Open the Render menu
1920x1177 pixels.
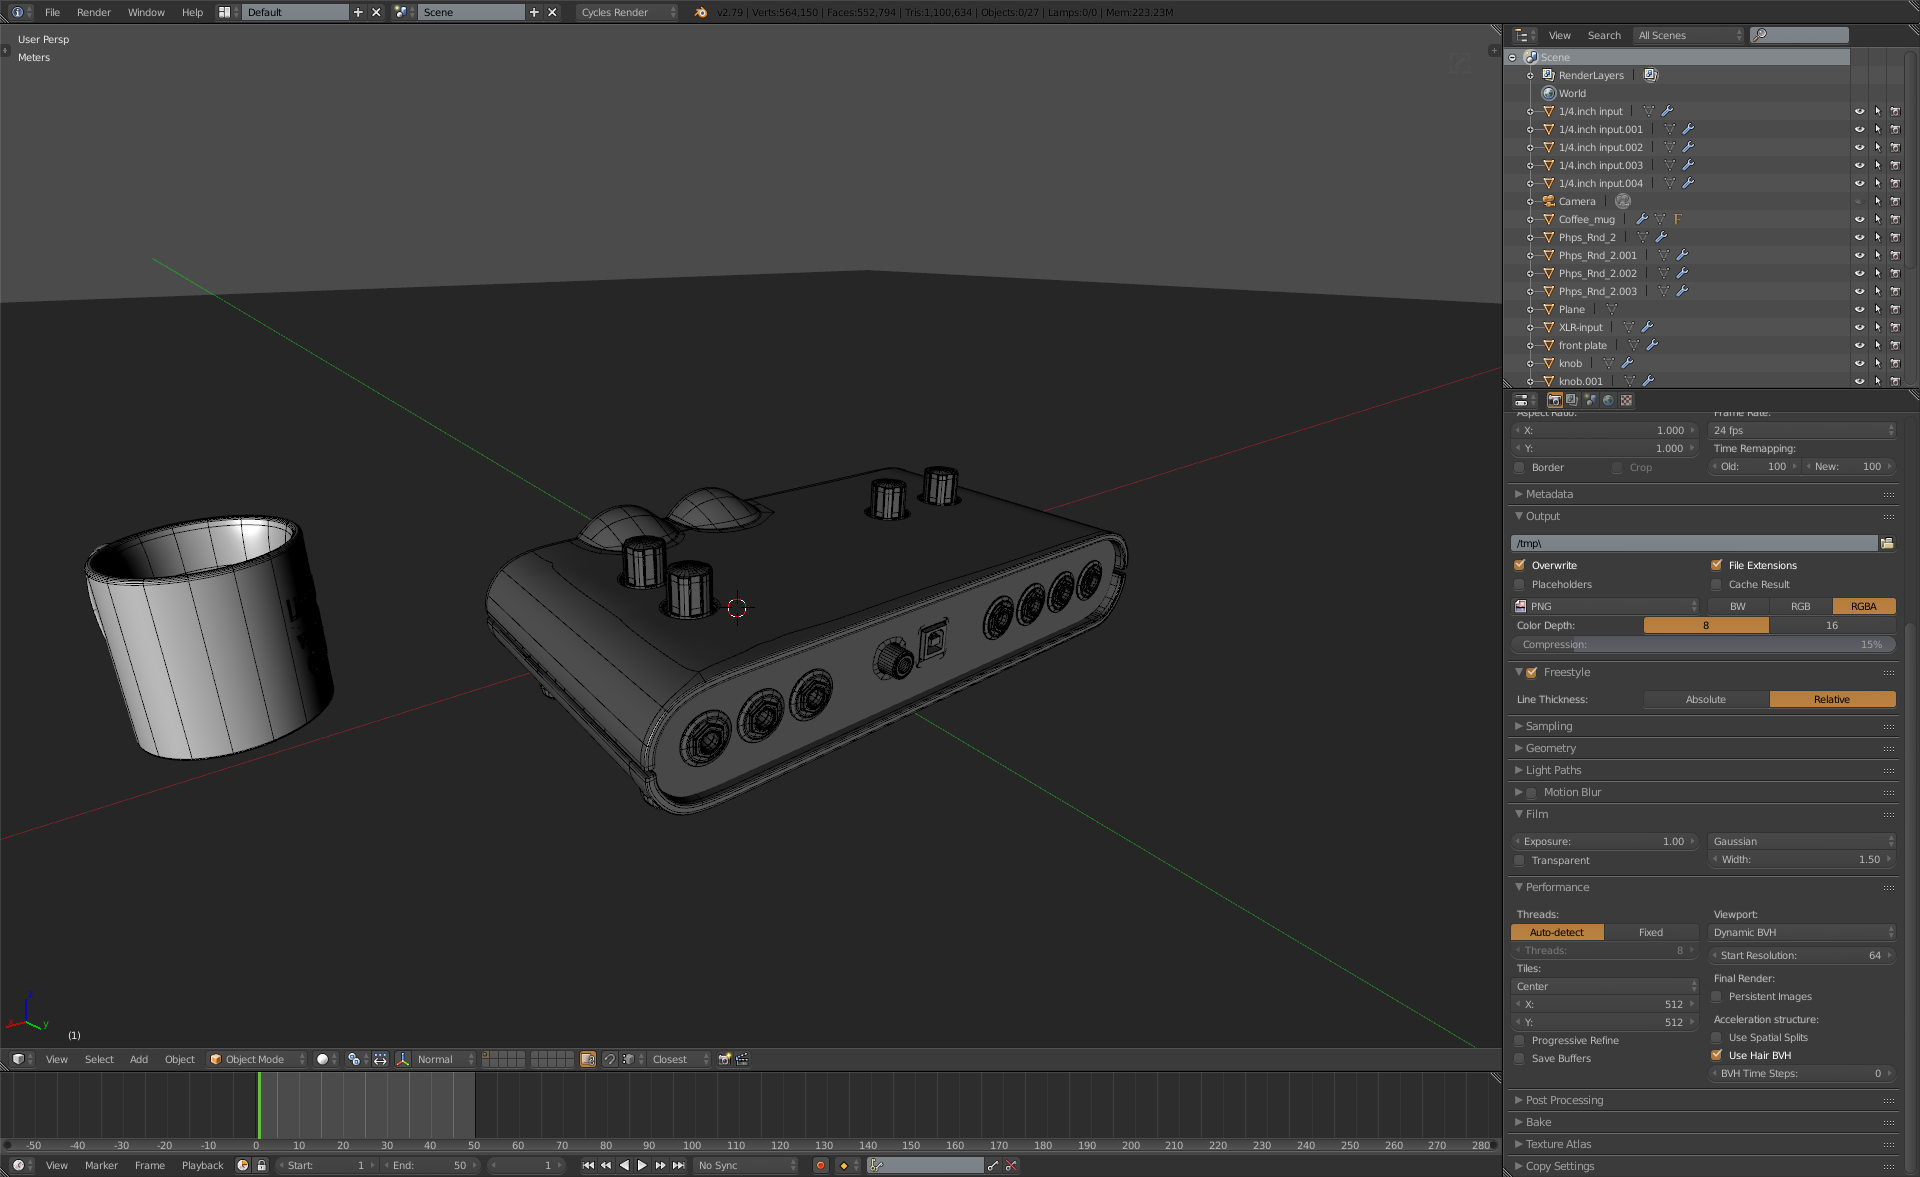pos(93,12)
